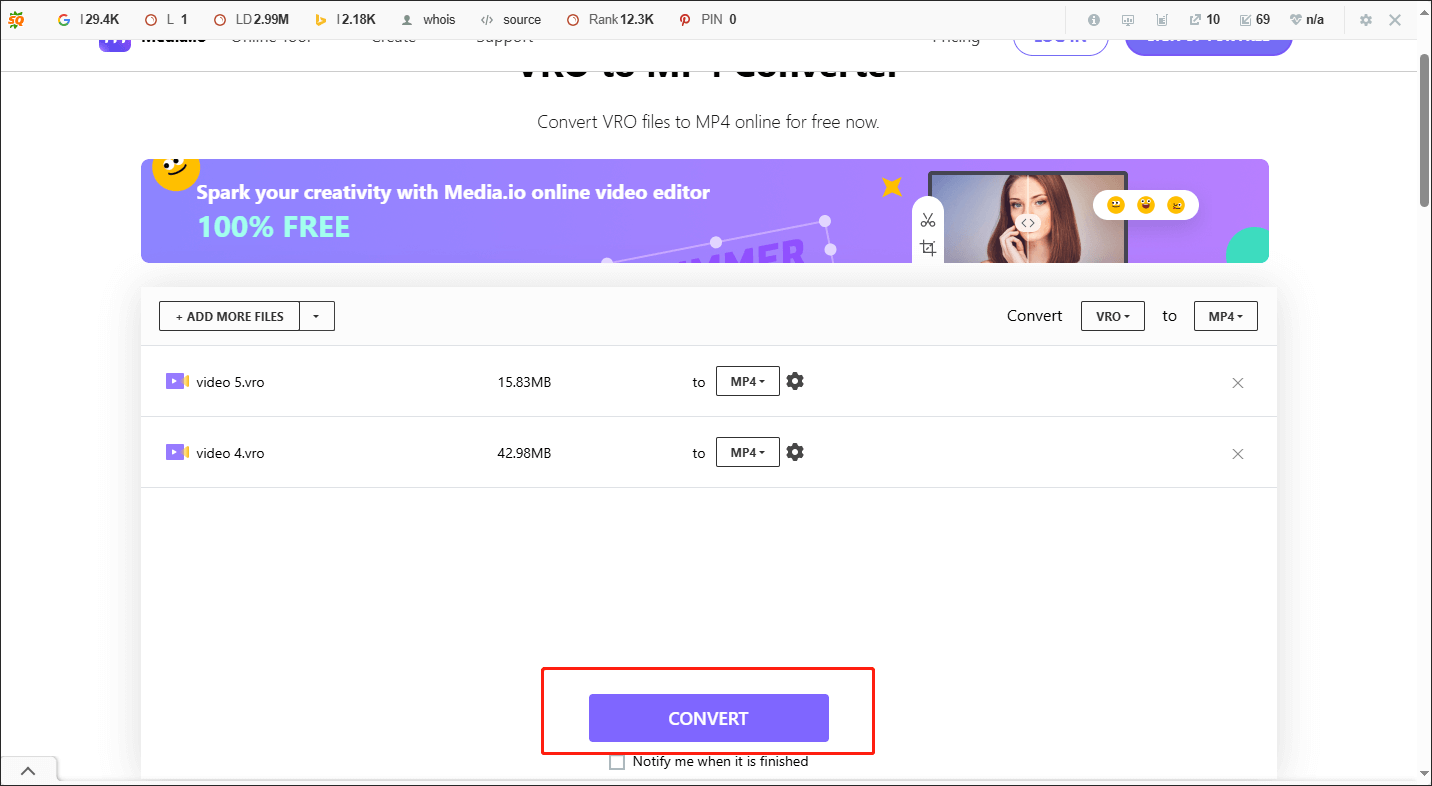
Task: Open the SEOquake page info icon
Action: [x=1094, y=19]
